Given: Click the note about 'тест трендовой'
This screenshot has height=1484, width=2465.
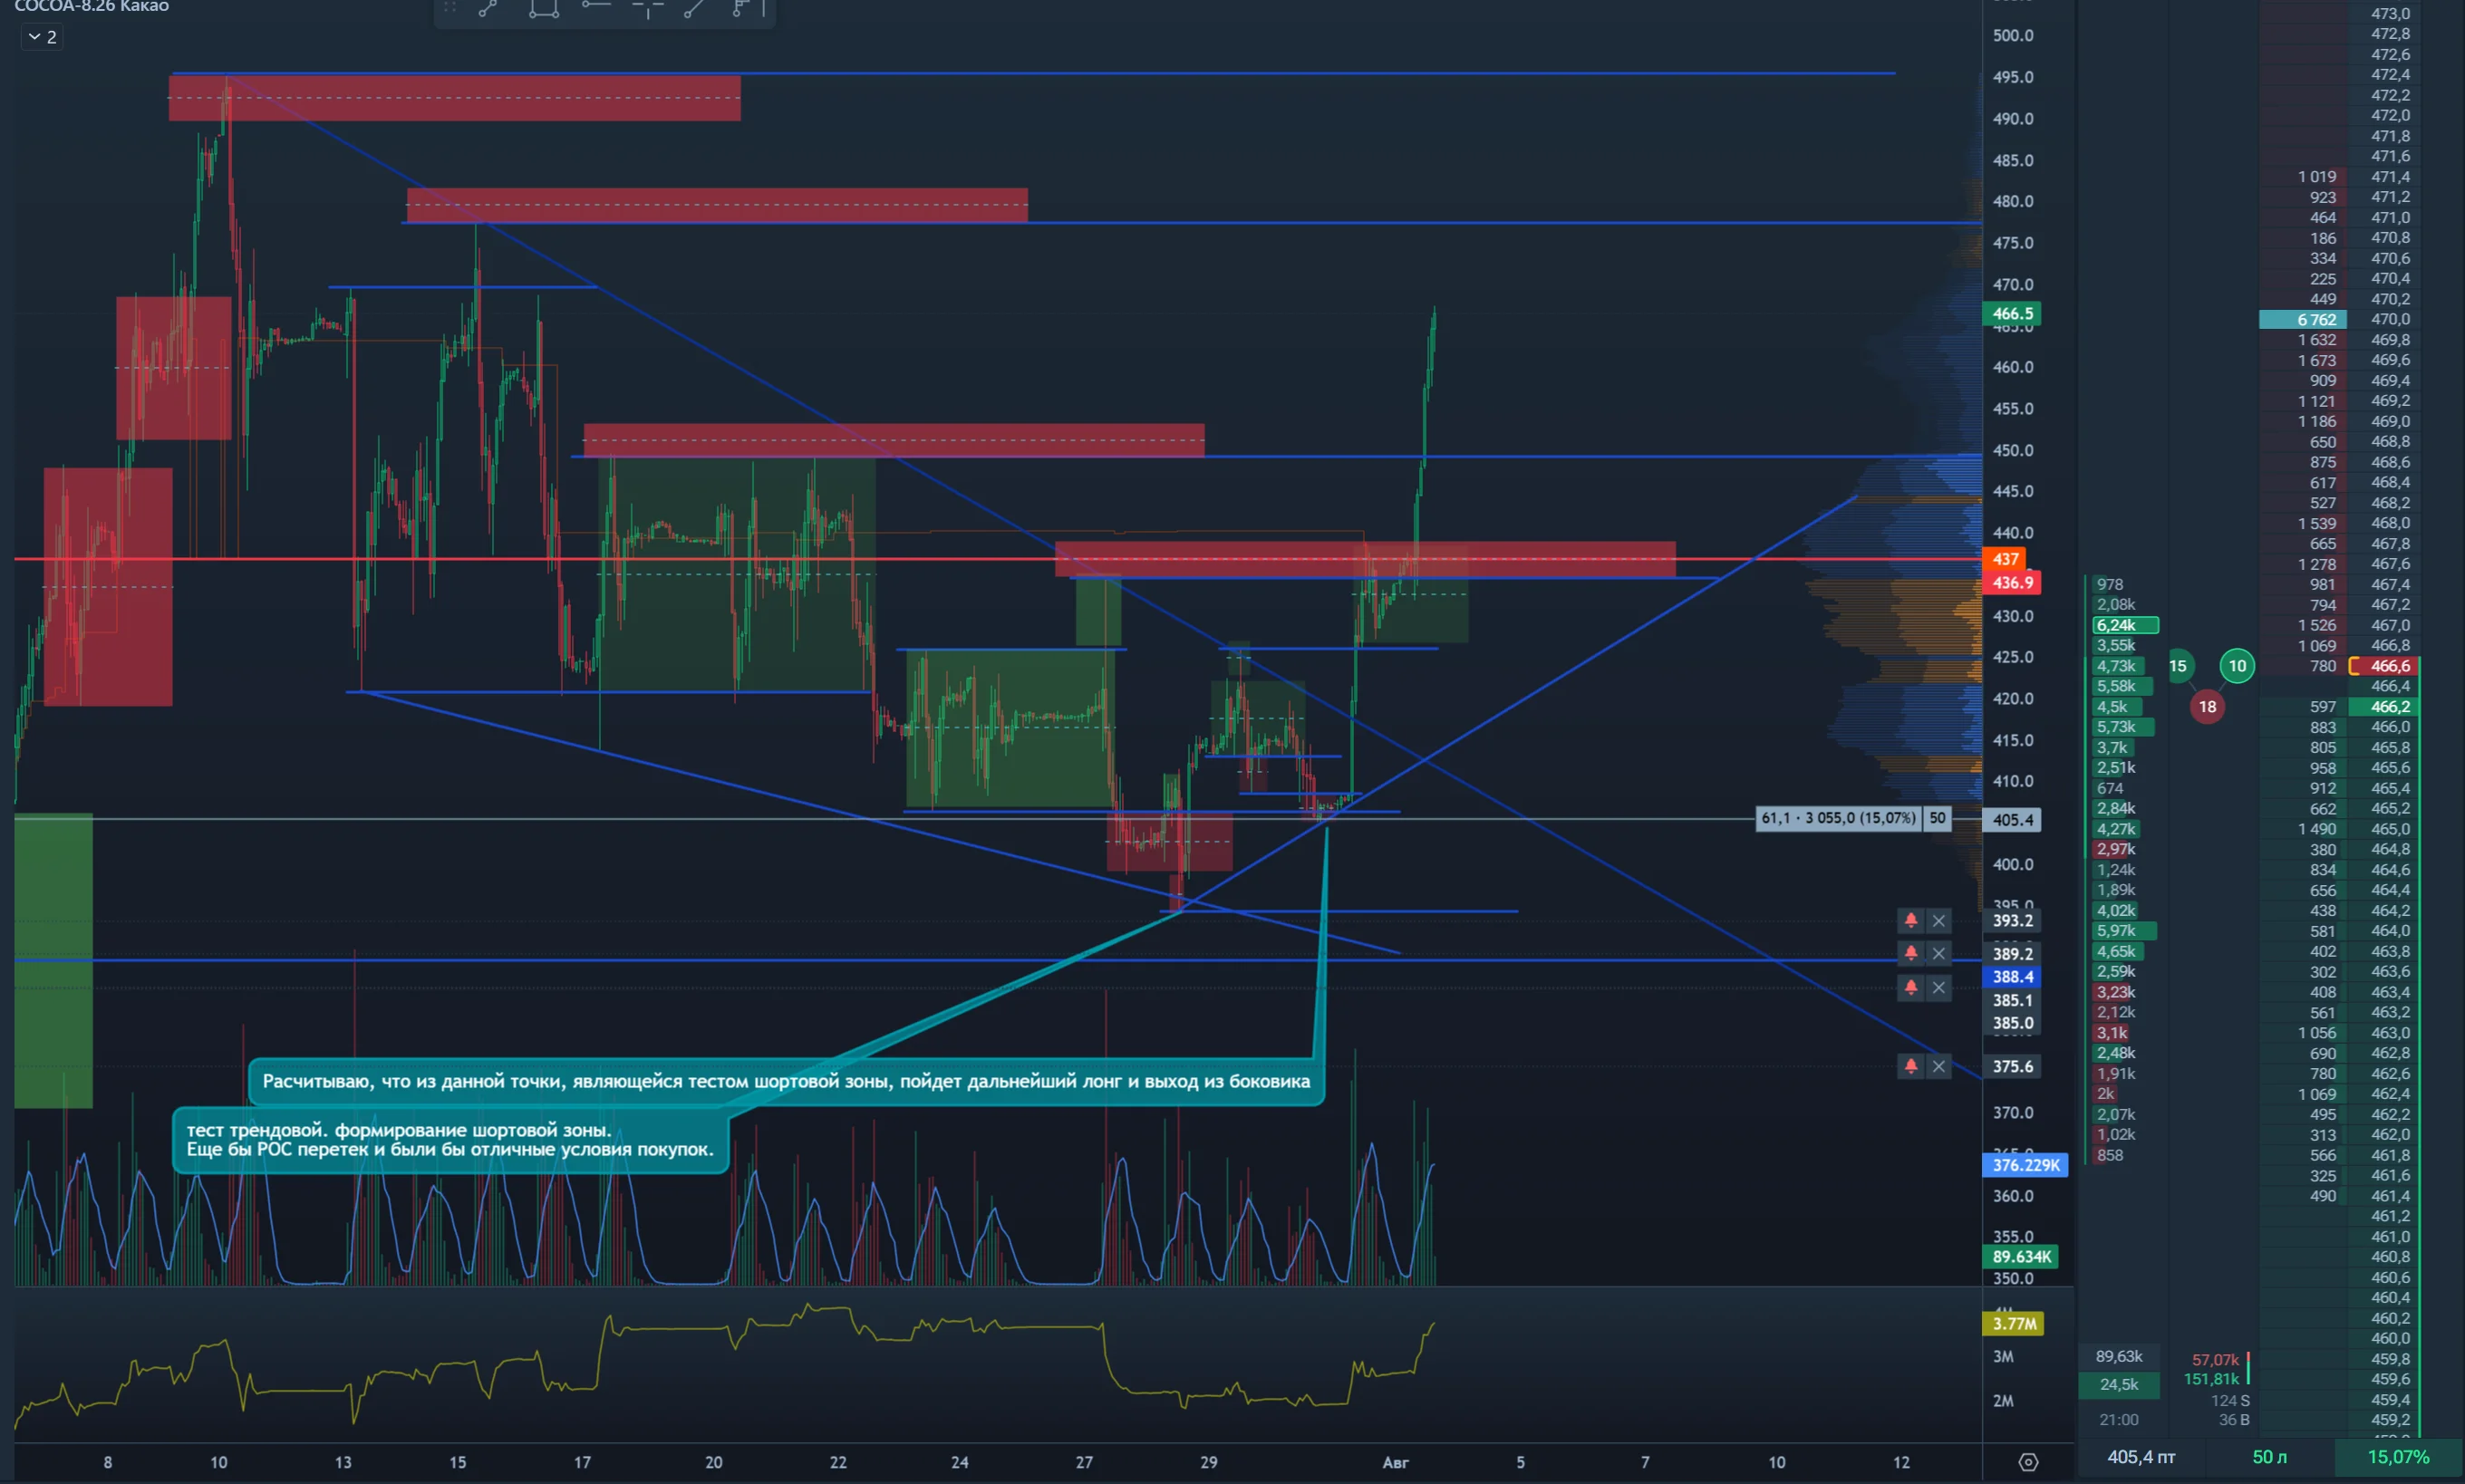Looking at the screenshot, I should tap(450, 1140).
